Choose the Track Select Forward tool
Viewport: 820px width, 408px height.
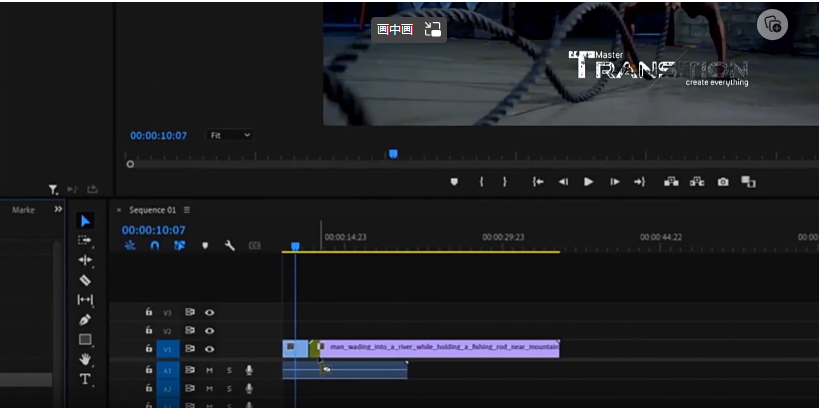pyautogui.click(x=85, y=241)
